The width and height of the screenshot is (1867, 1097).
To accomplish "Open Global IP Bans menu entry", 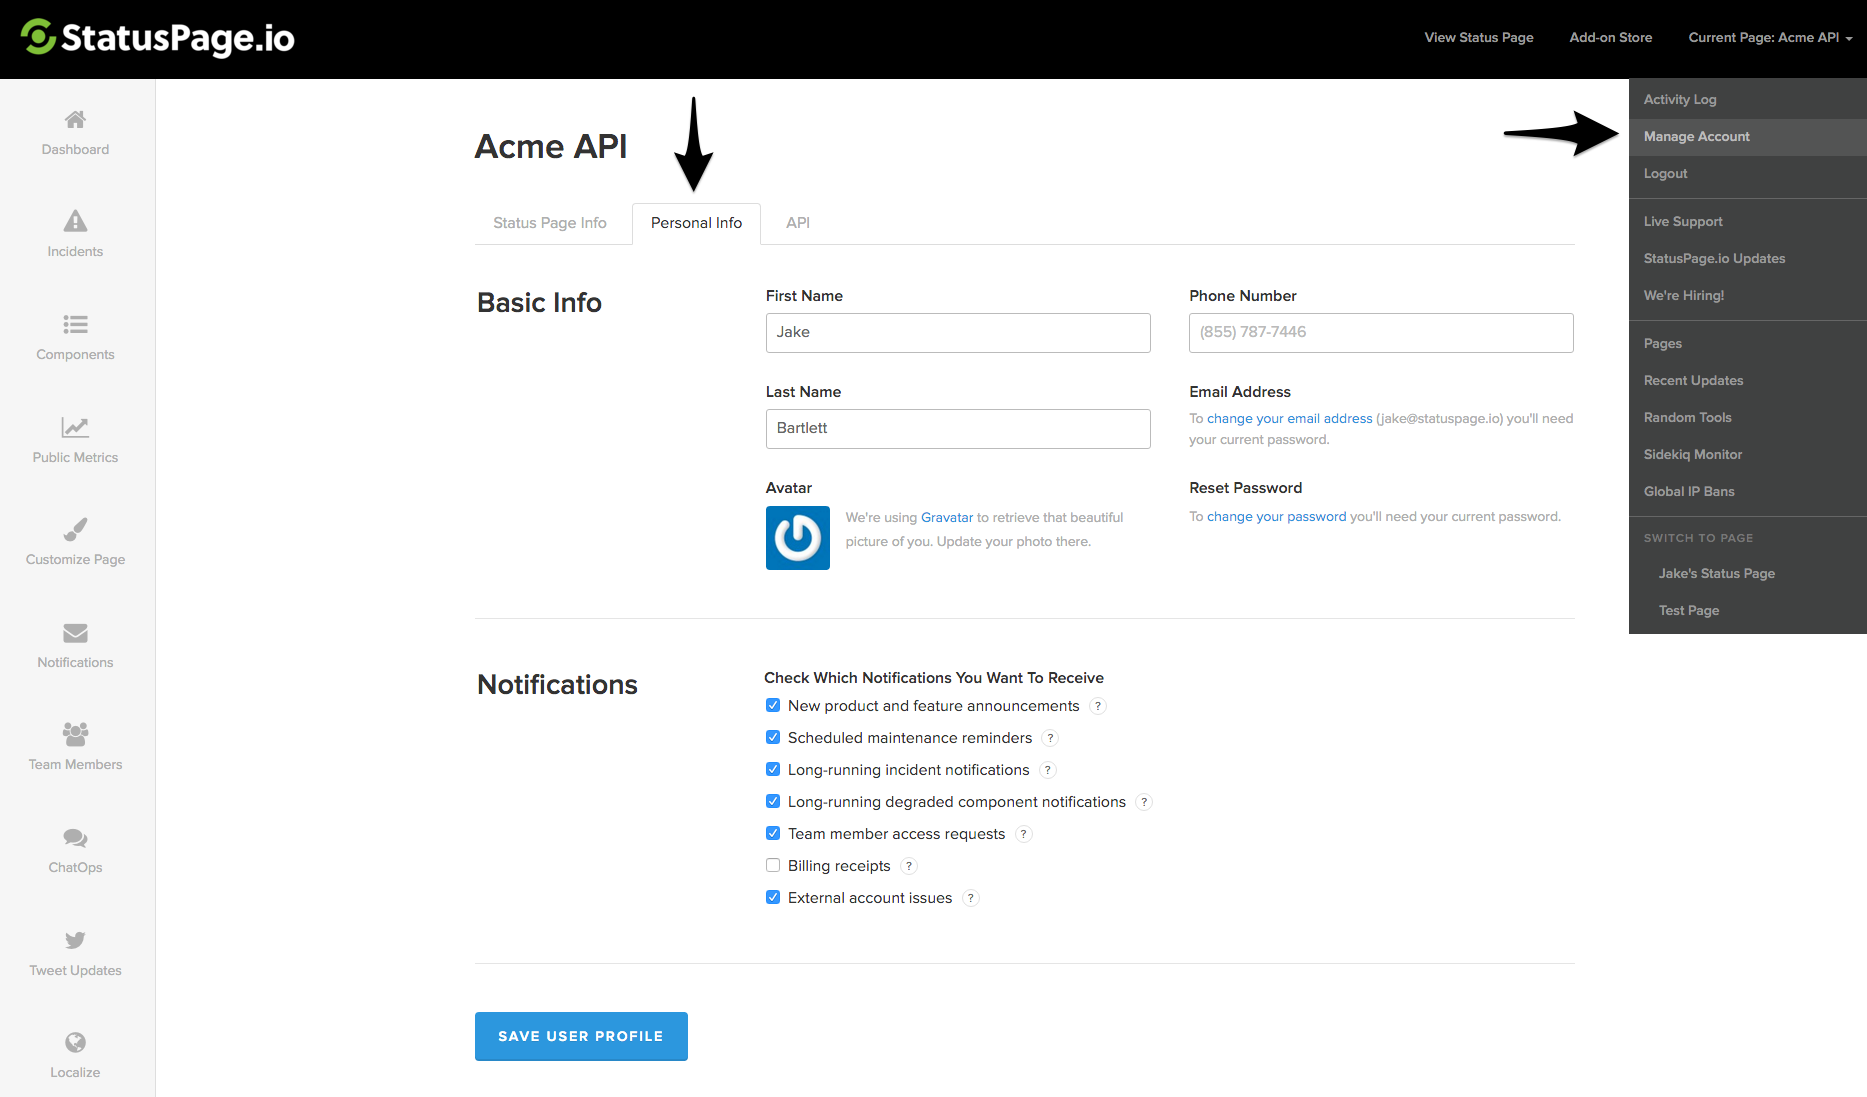I will coord(1748,491).
